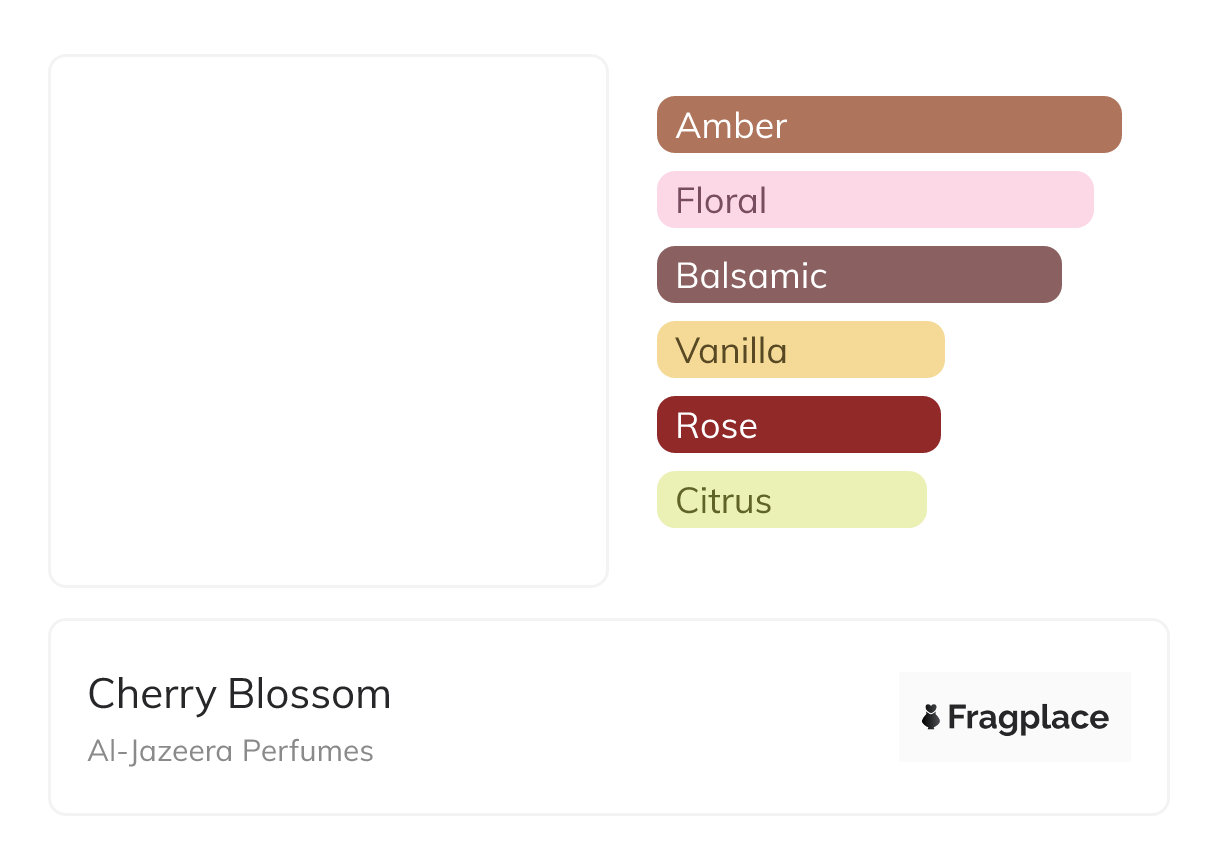
Task: Click the Fragplace perfume bottle icon
Action: click(x=931, y=717)
